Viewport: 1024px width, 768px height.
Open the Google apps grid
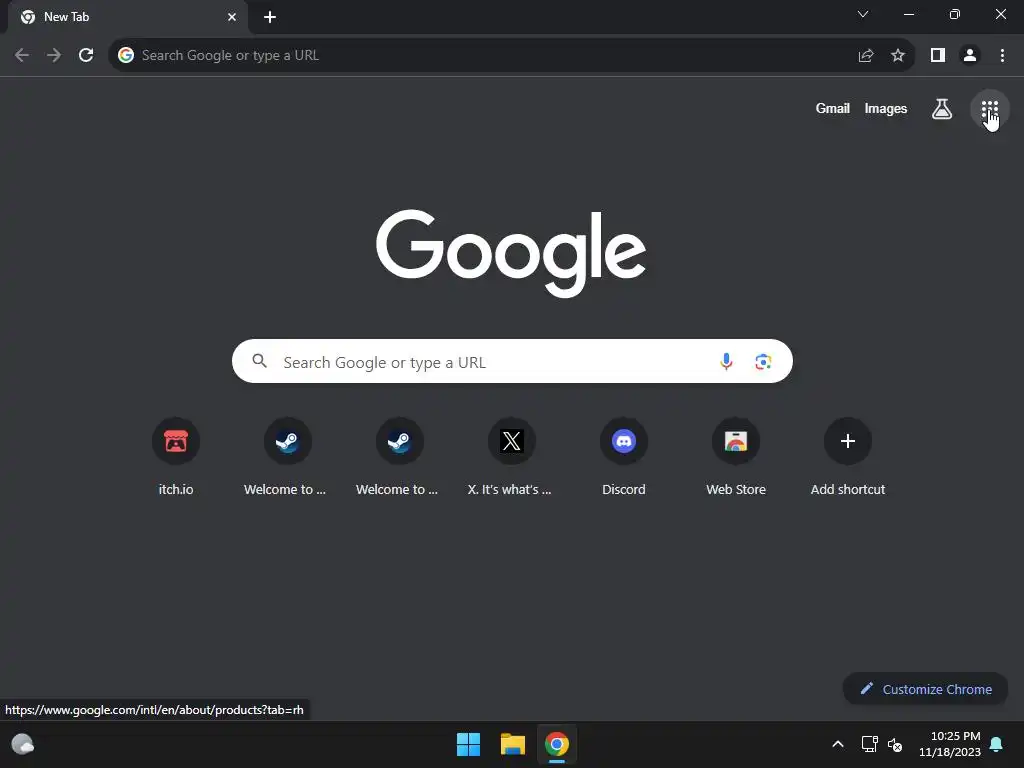click(x=989, y=108)
